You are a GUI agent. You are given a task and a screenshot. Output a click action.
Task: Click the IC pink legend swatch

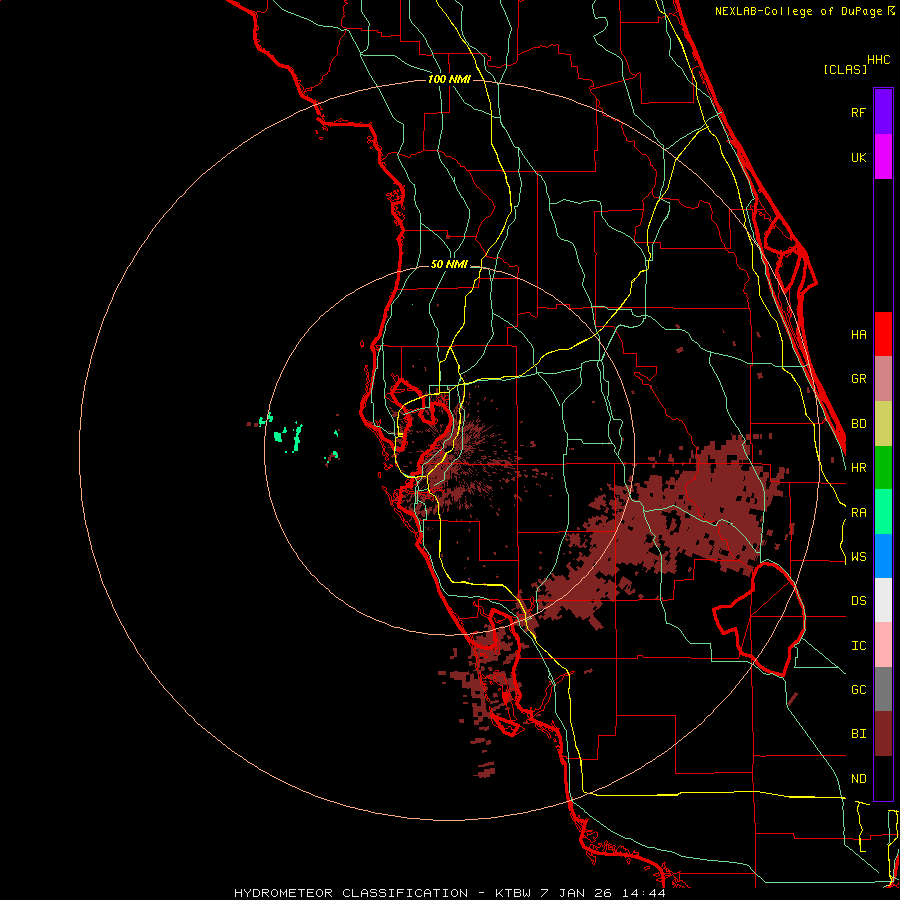click(883, 645)
